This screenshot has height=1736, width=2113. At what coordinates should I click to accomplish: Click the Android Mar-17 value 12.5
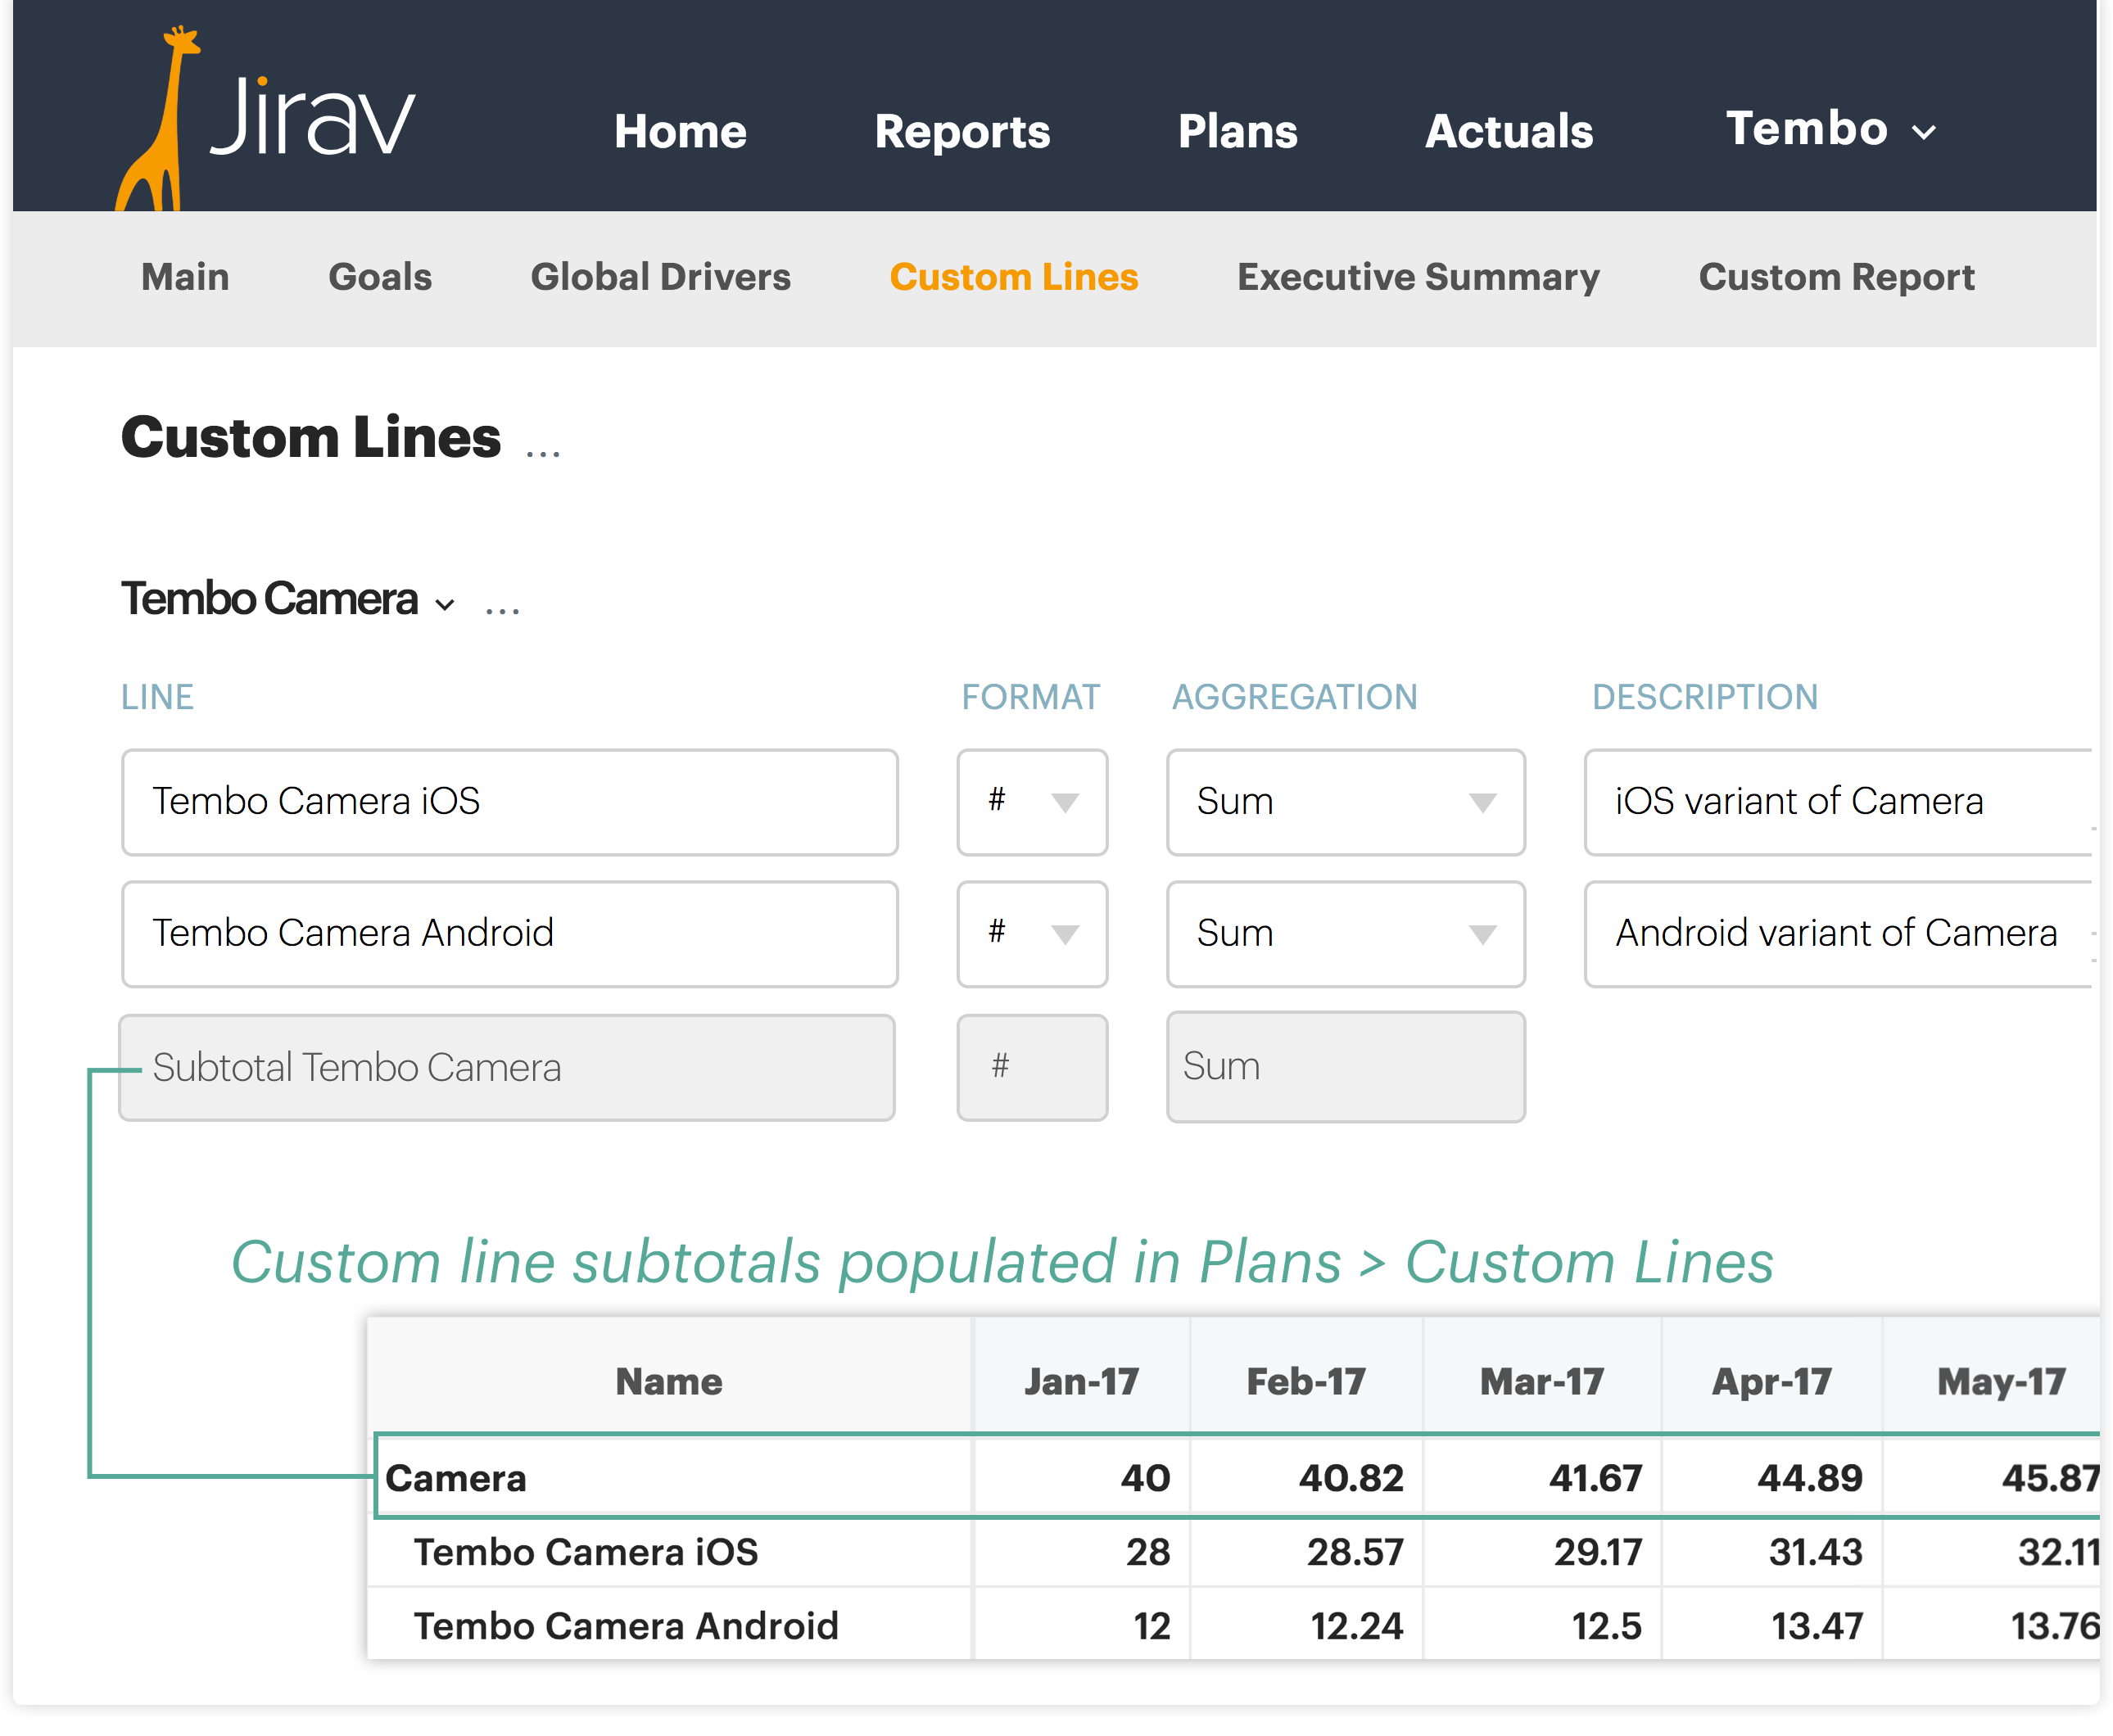coord(1606,1626)
